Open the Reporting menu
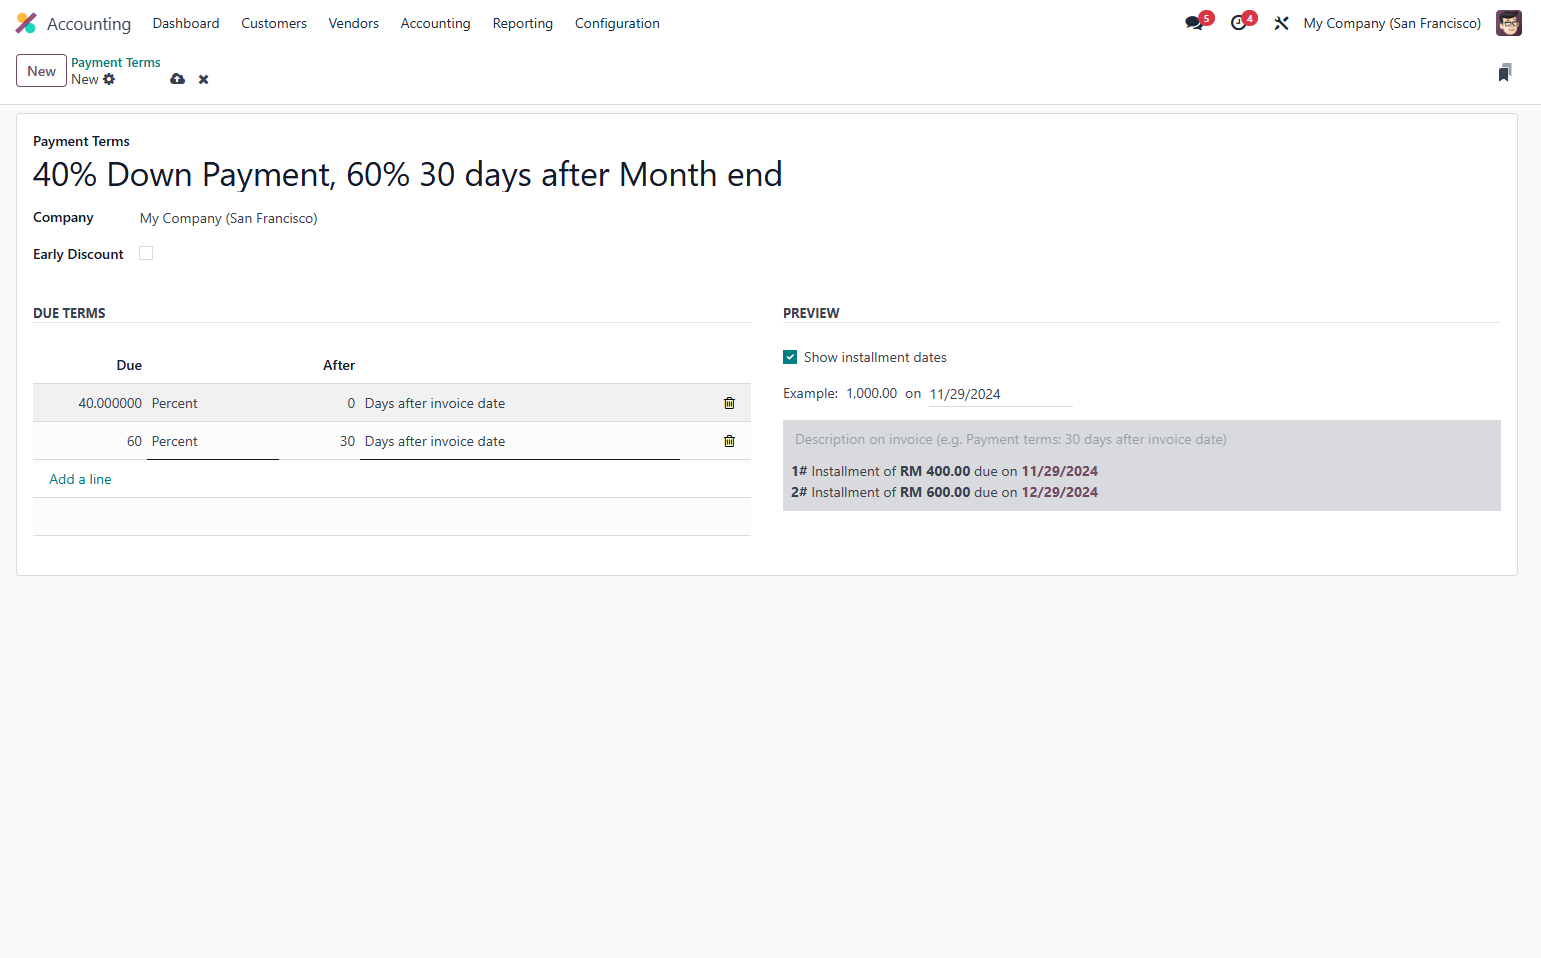1541x958 pixels. pos(523,23)
